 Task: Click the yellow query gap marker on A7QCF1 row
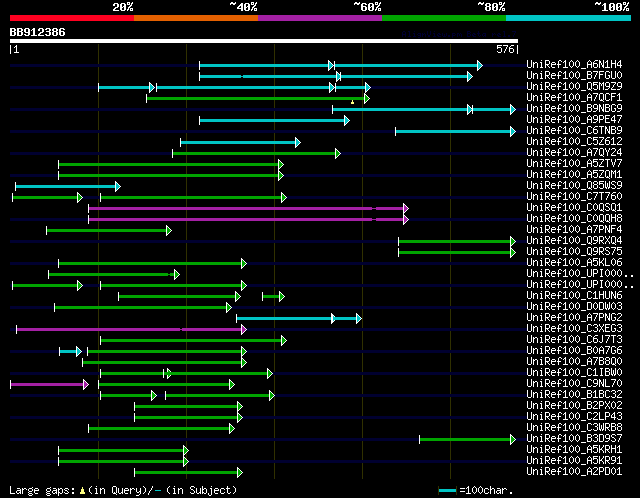[x=352, y=102]
